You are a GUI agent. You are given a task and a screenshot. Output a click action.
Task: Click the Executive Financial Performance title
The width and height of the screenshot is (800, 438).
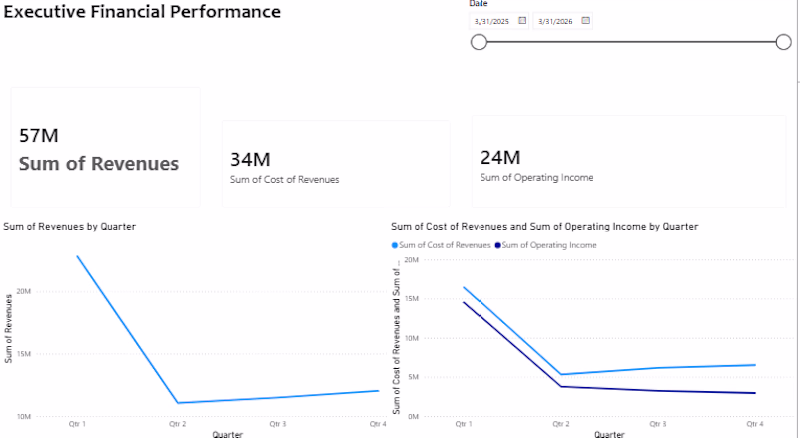142,11
